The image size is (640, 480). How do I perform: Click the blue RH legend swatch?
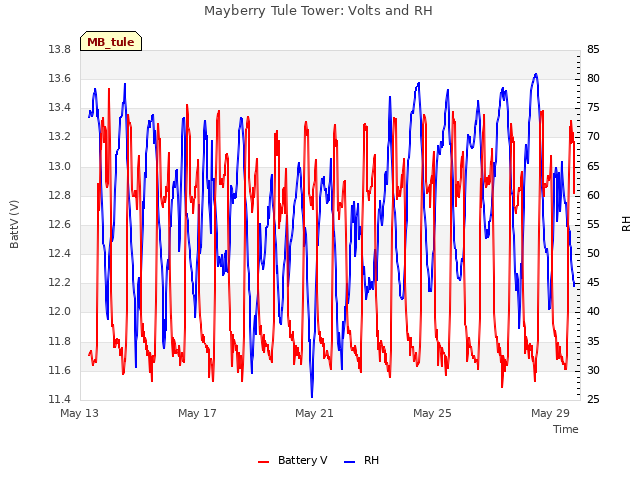tap(350, 462)
